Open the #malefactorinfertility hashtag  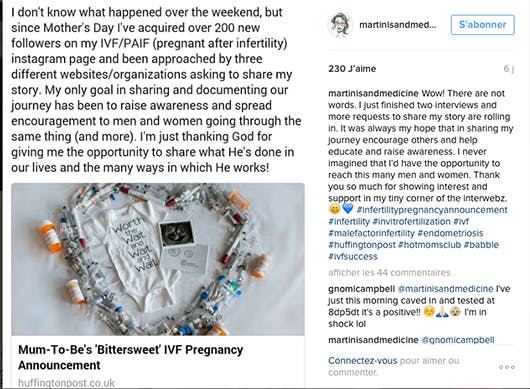click(x=371, y=233)
